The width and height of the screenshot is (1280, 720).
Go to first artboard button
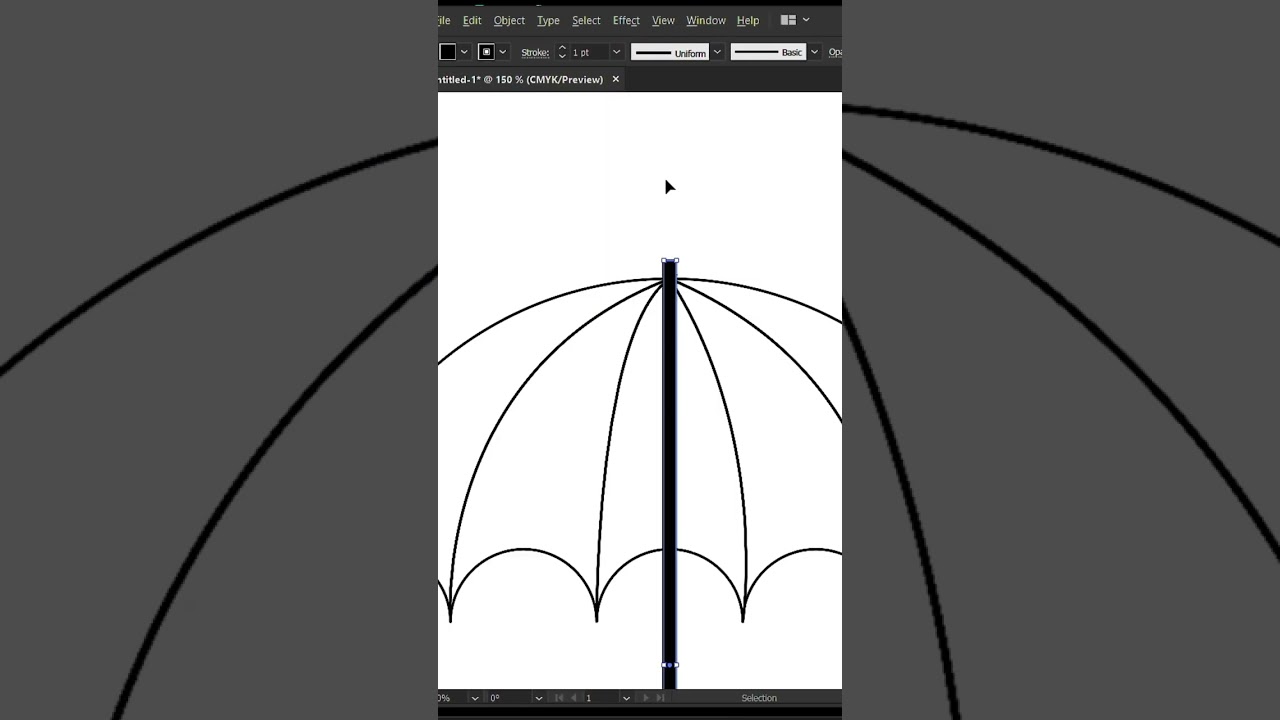click(x=559, y=698)
